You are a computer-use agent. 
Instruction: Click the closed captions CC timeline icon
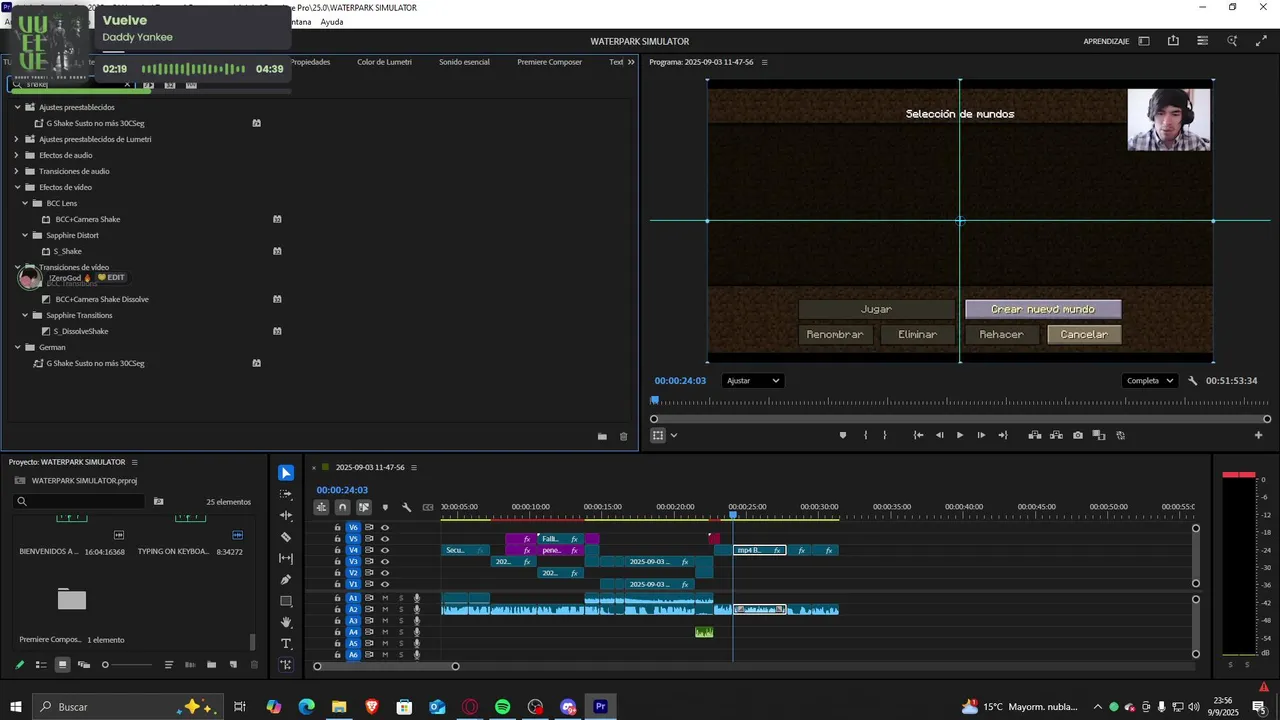tap(428, 507)
